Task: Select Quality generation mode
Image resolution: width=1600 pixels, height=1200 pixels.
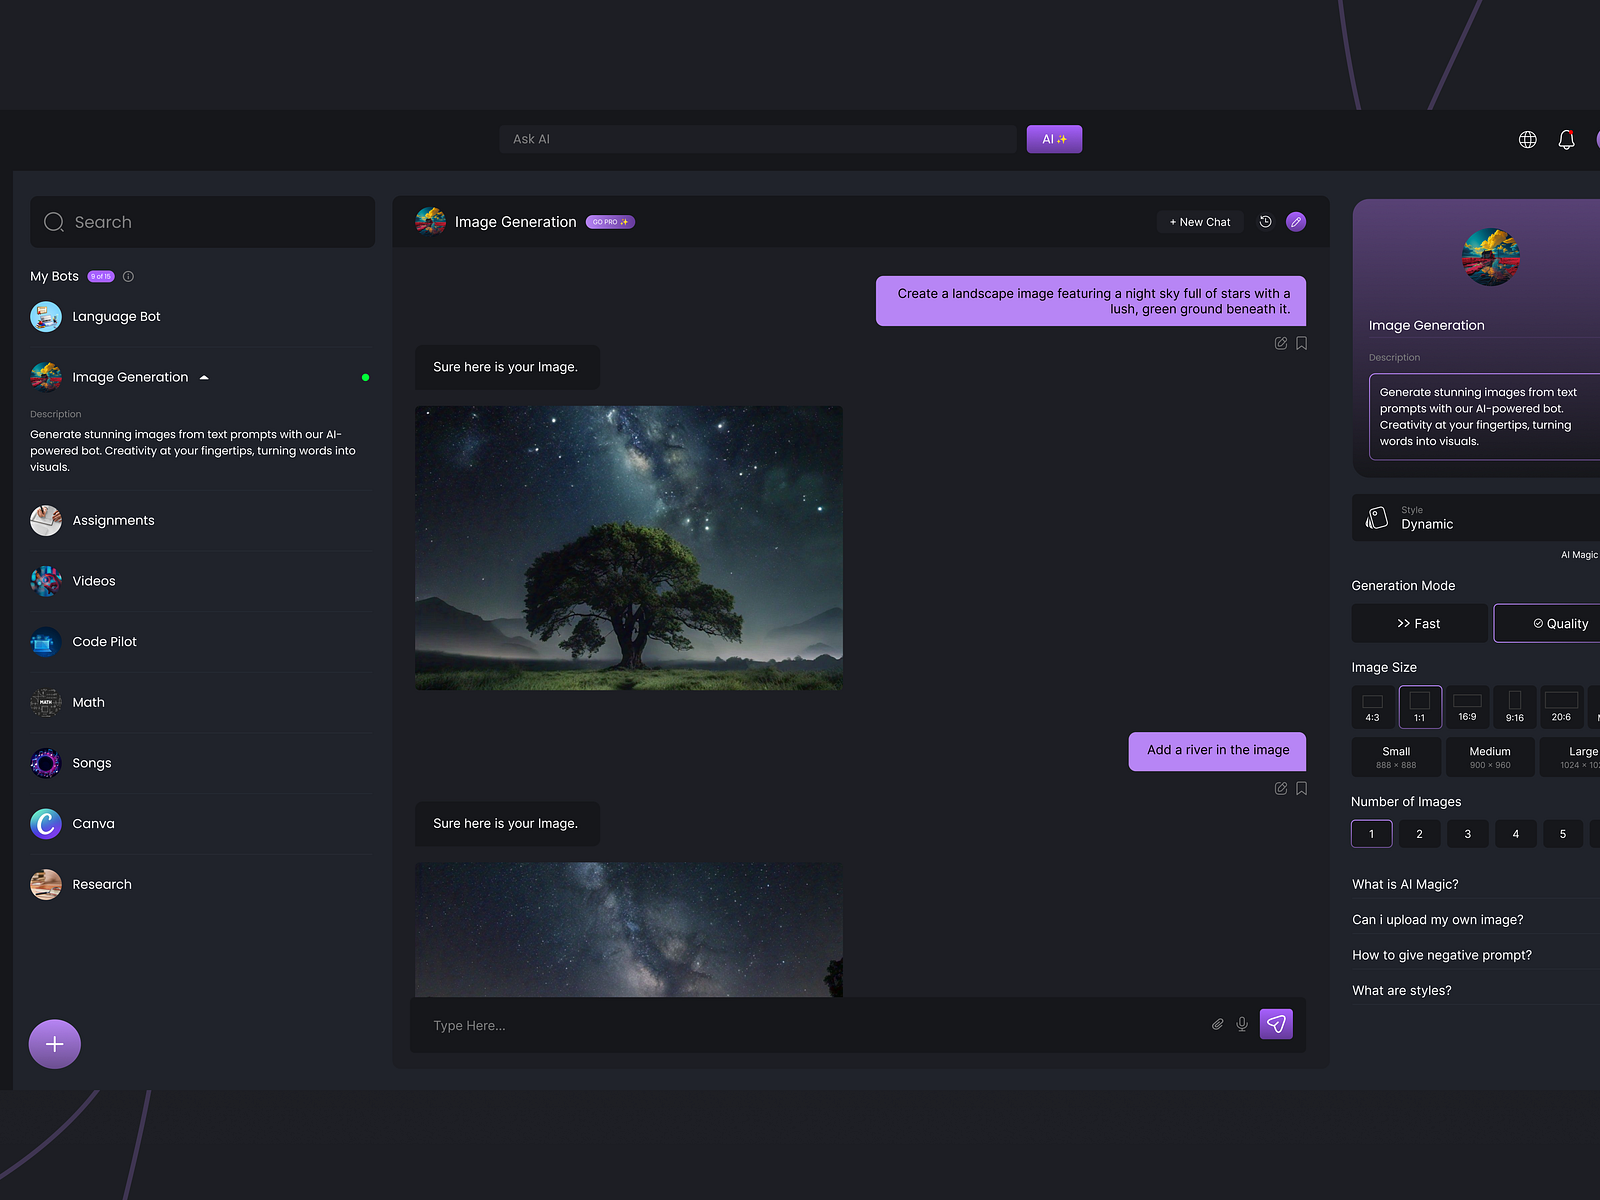Action: (x=1556, y=623)
